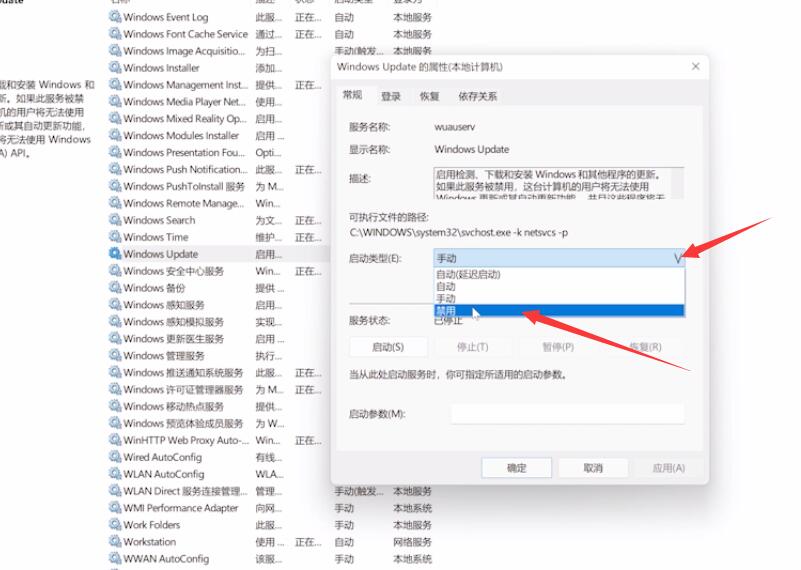The height and width of the screenshot is (570, 801).
Task: Click the gear icon beside Work Folders
Action: (115, 524)
